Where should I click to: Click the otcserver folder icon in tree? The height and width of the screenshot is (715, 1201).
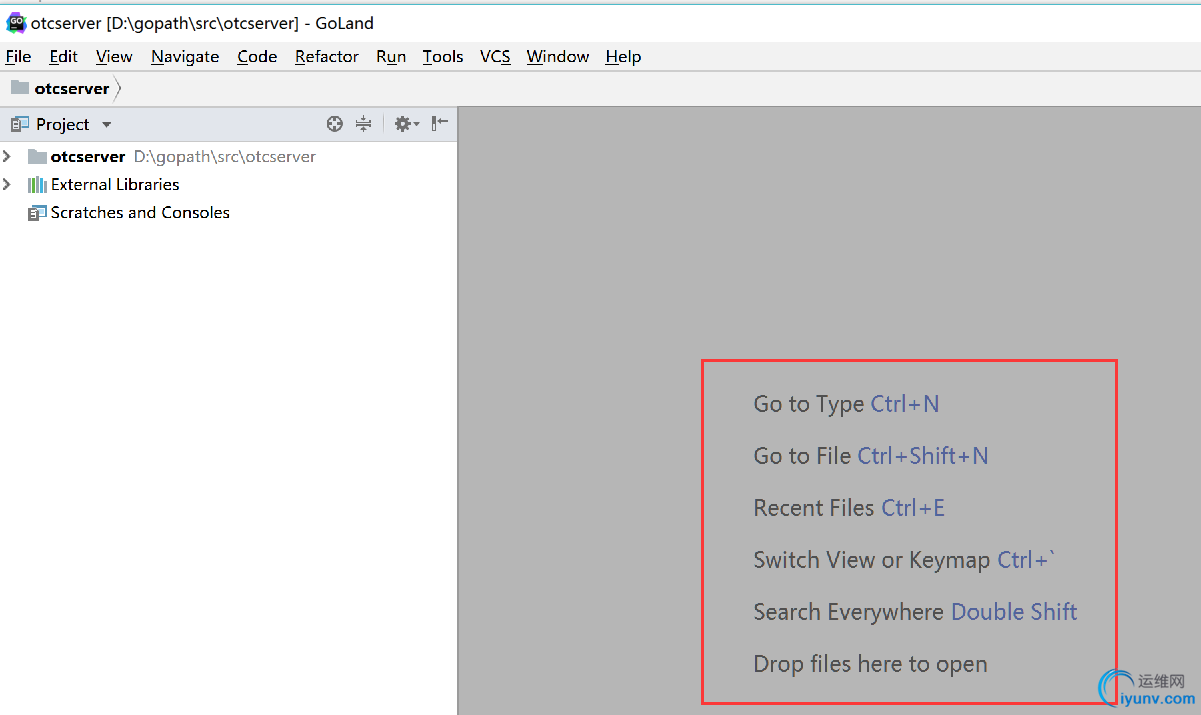(37, 157)
